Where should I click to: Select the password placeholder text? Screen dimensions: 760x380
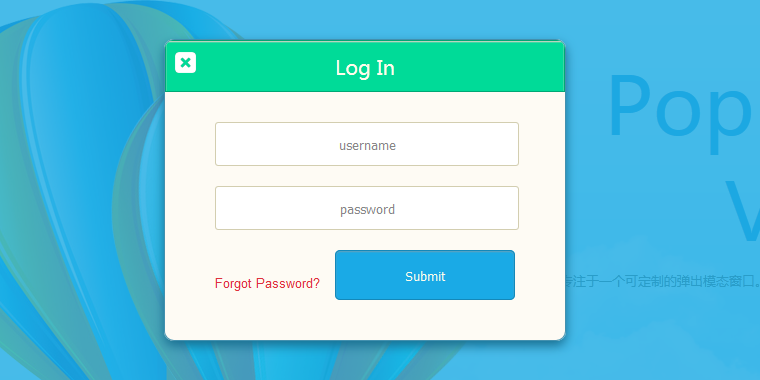click(x=367, y=209)
